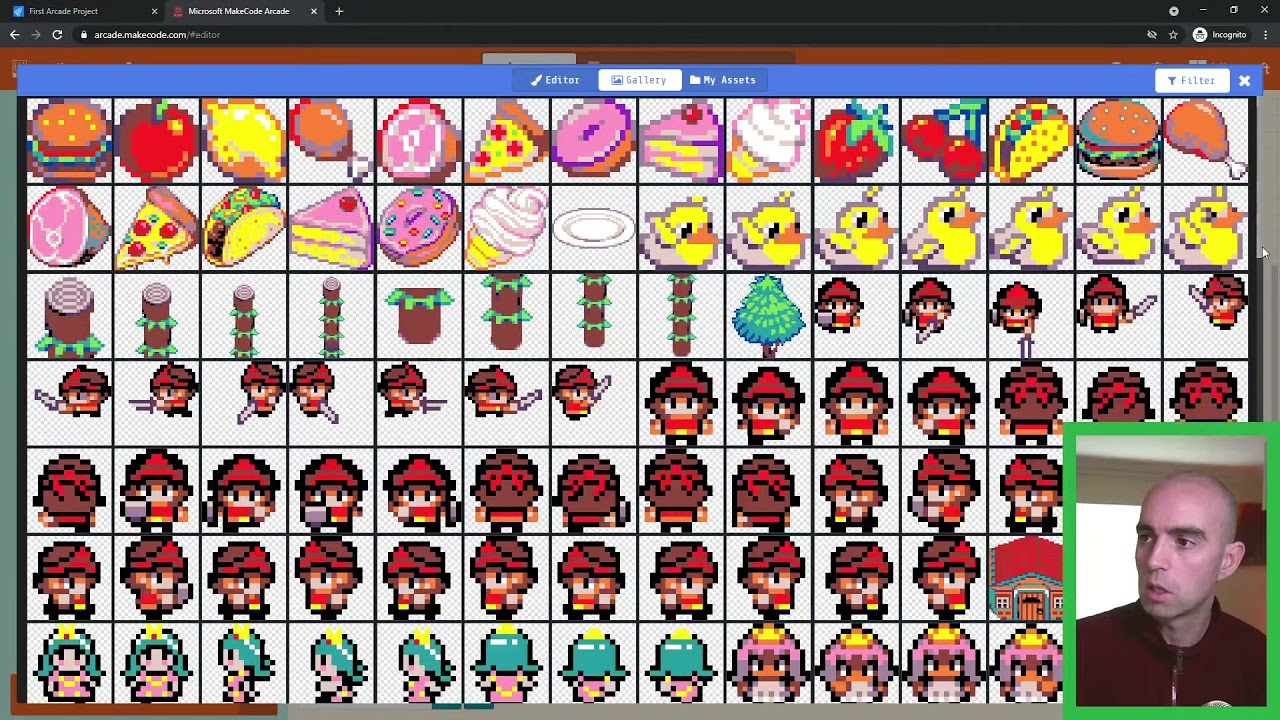The height and width of the screenshot is (720, 1280).
Task: Select the chicken drumstick sprite
Action: (1205, 140)
